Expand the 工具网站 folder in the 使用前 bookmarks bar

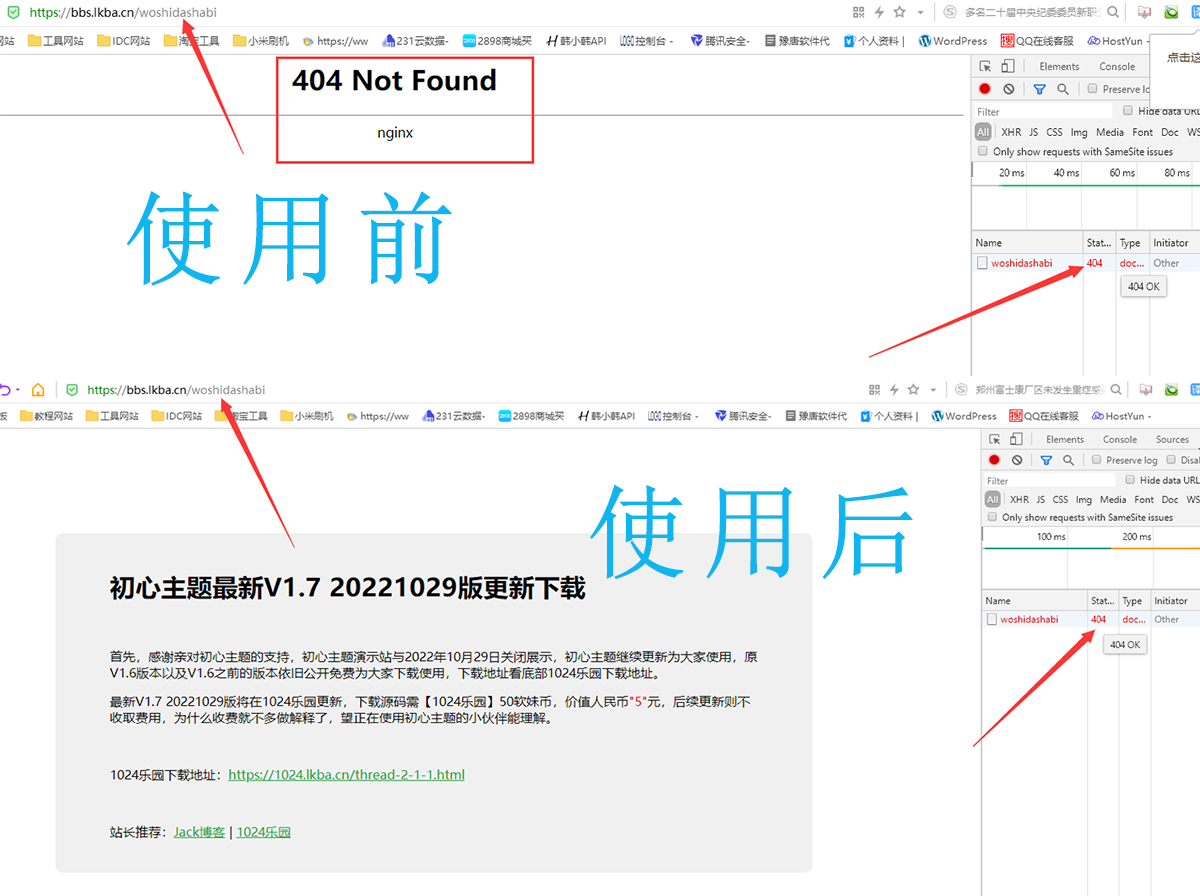point(55,41)
